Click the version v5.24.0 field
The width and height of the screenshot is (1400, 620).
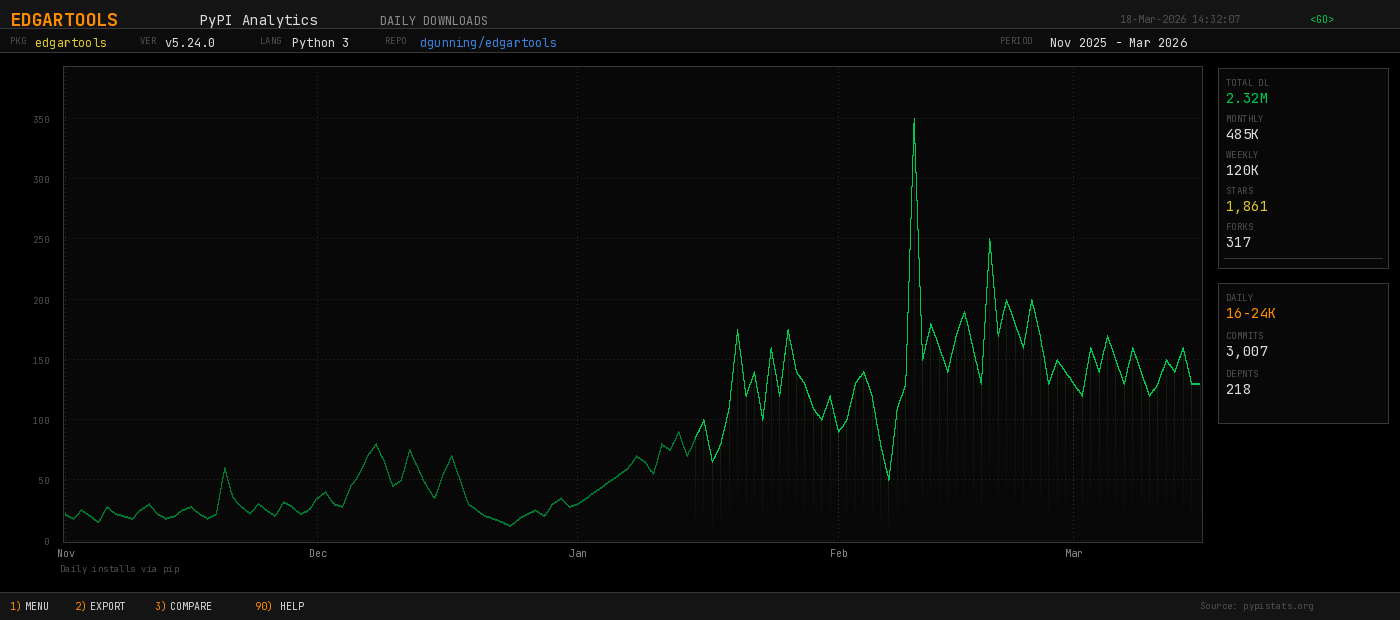point(190,43)
